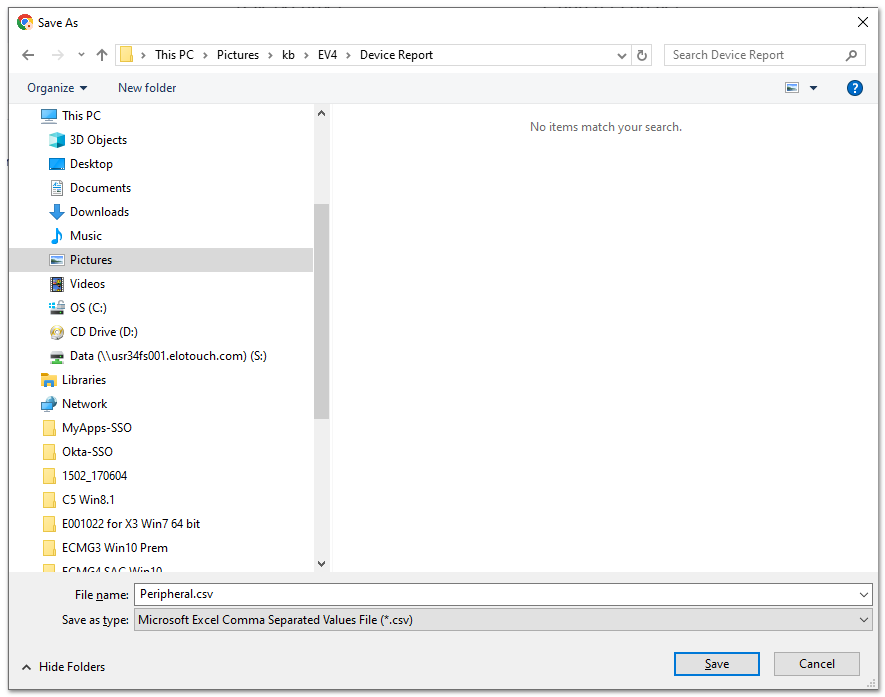Image resolution: width=885 pixels, height=697 pixels.
Task: Expand the File name dropdown arrow
Action: pos(864,595)
